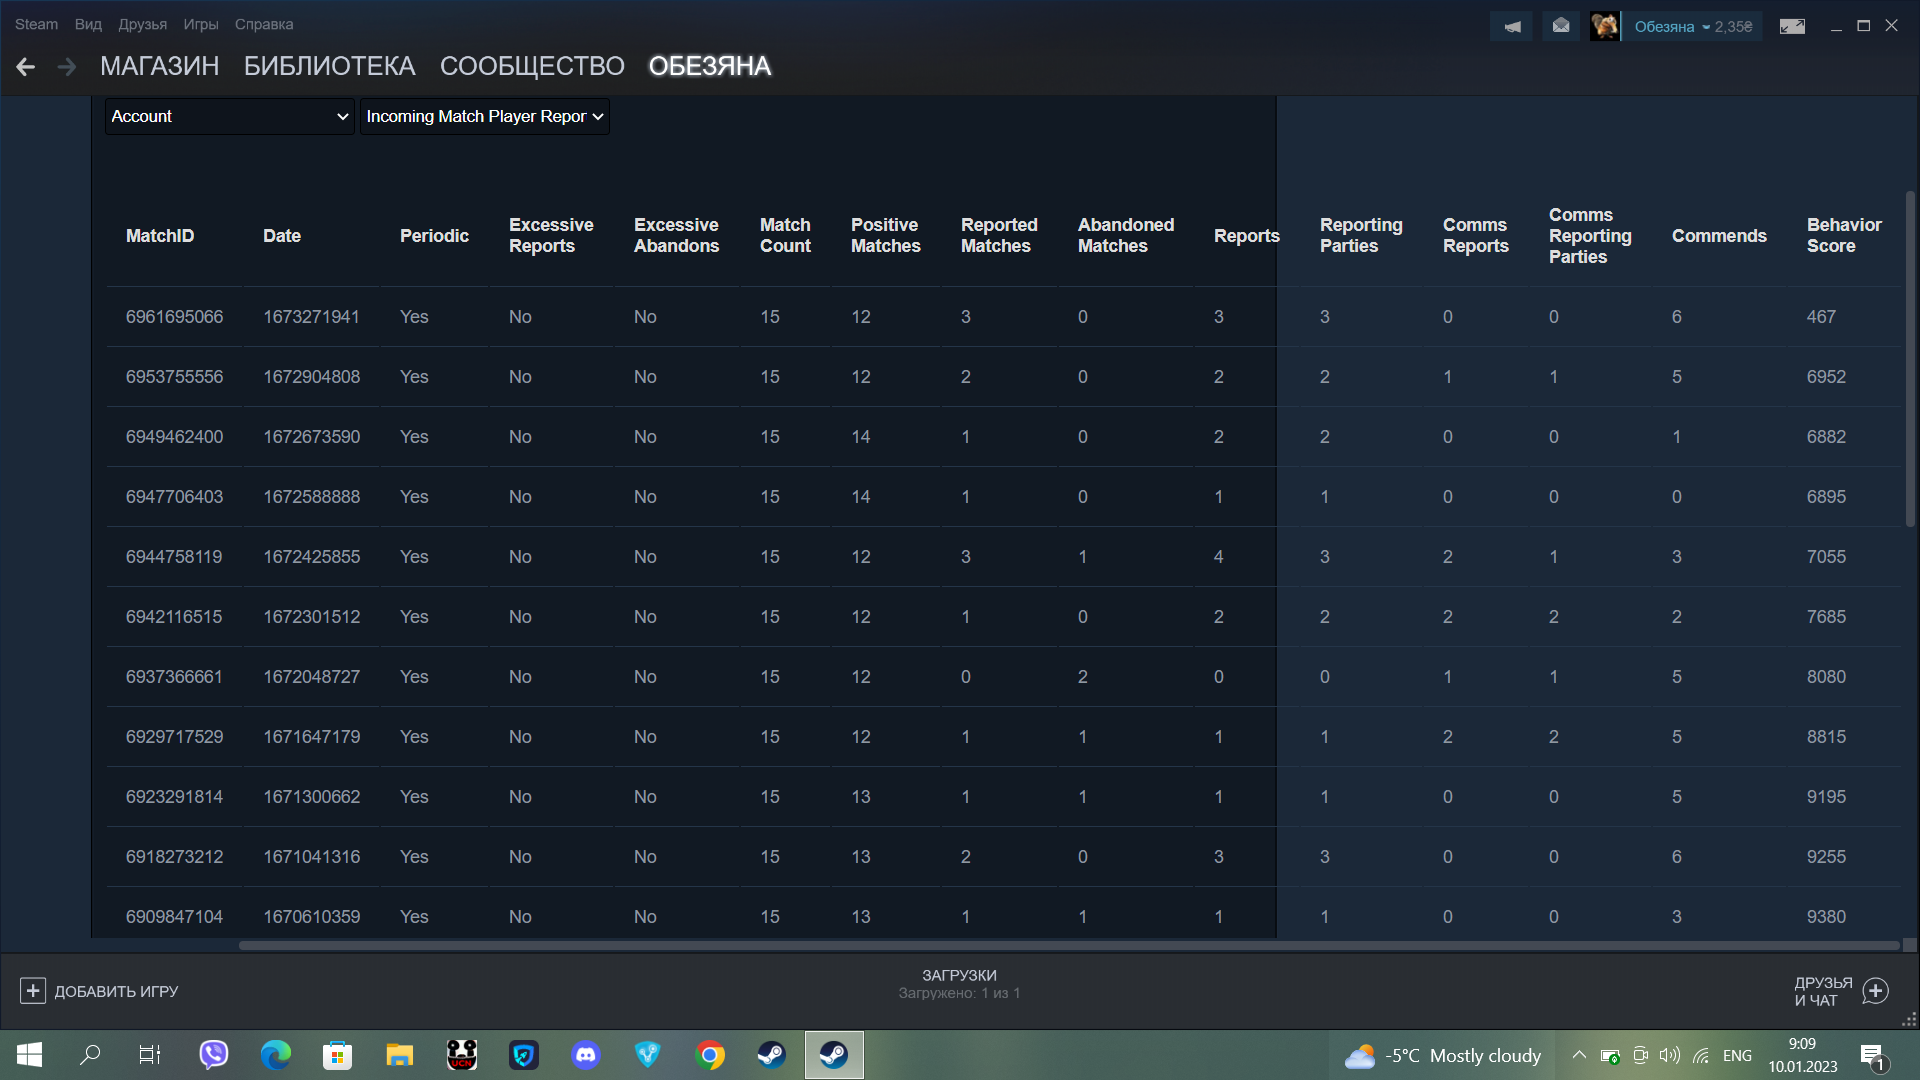
Task: Open the inbox envelope icon
Action: pyautogui.click(x=1561, y=26)
